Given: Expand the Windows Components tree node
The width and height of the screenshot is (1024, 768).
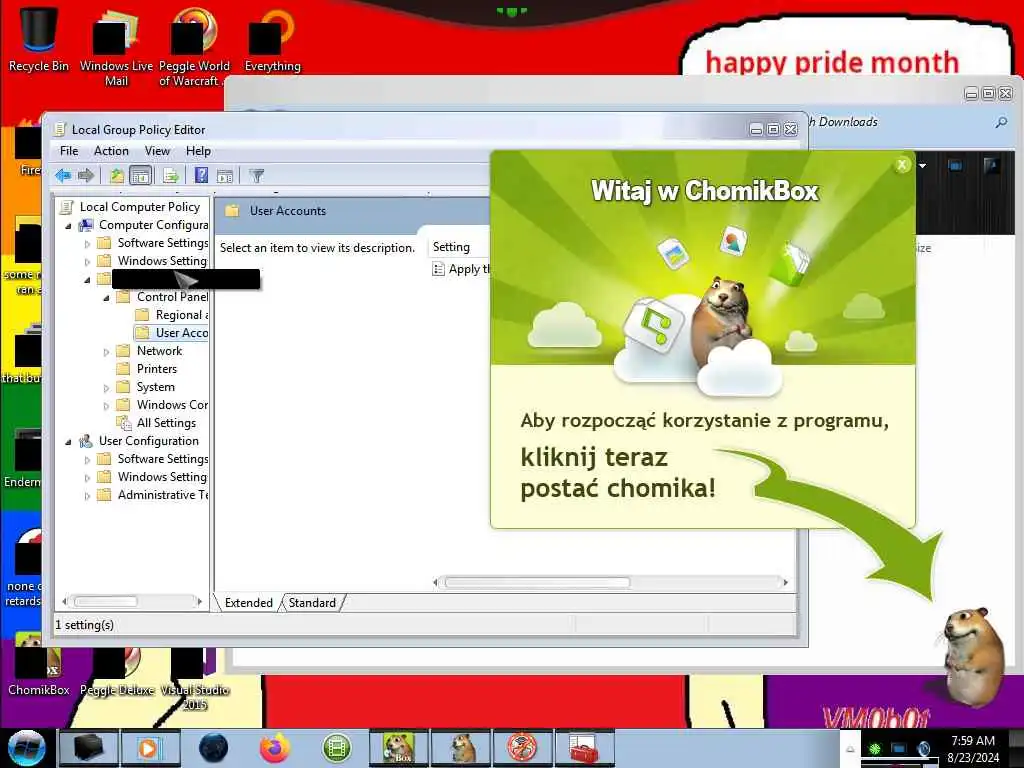Looking at the screenshot, I should point(106,406).
